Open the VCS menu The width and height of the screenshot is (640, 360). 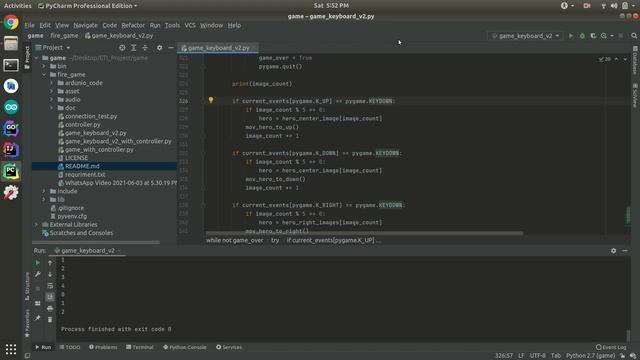(190, 25)
